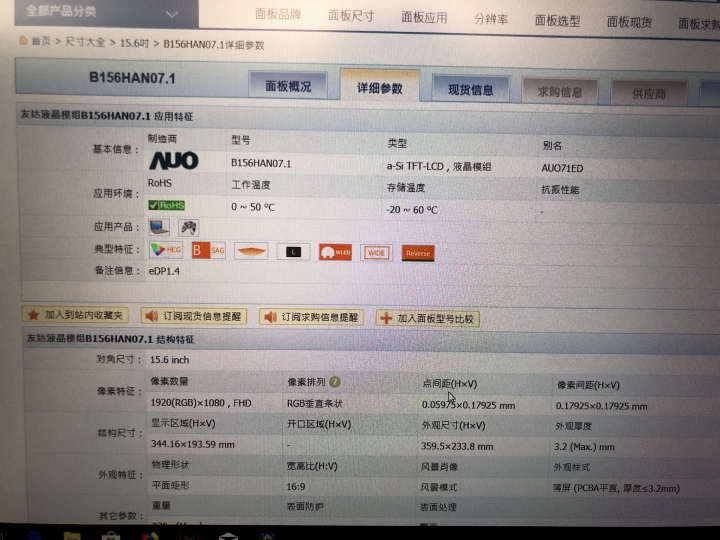The height and width of the screenshot is (540, 720).
Task: Select the RGB垂直条状 pixel arrangement value
Action: [315, 404]
